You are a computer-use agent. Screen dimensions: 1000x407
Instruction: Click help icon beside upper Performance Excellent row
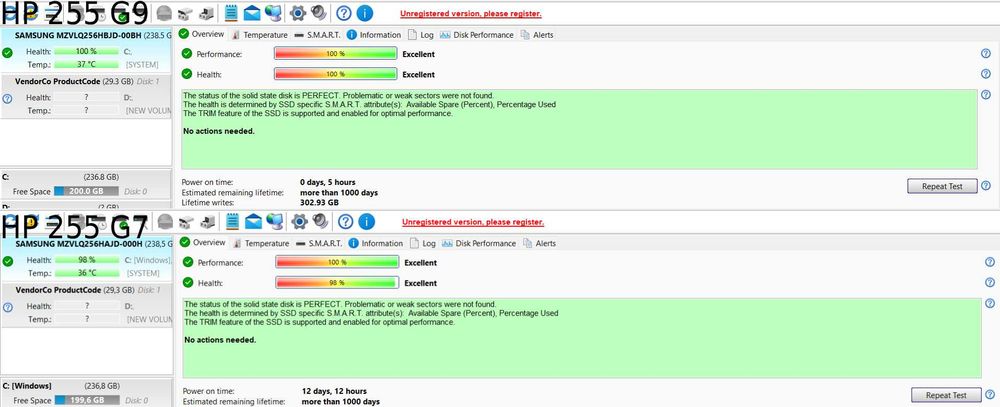coord(985,54)
